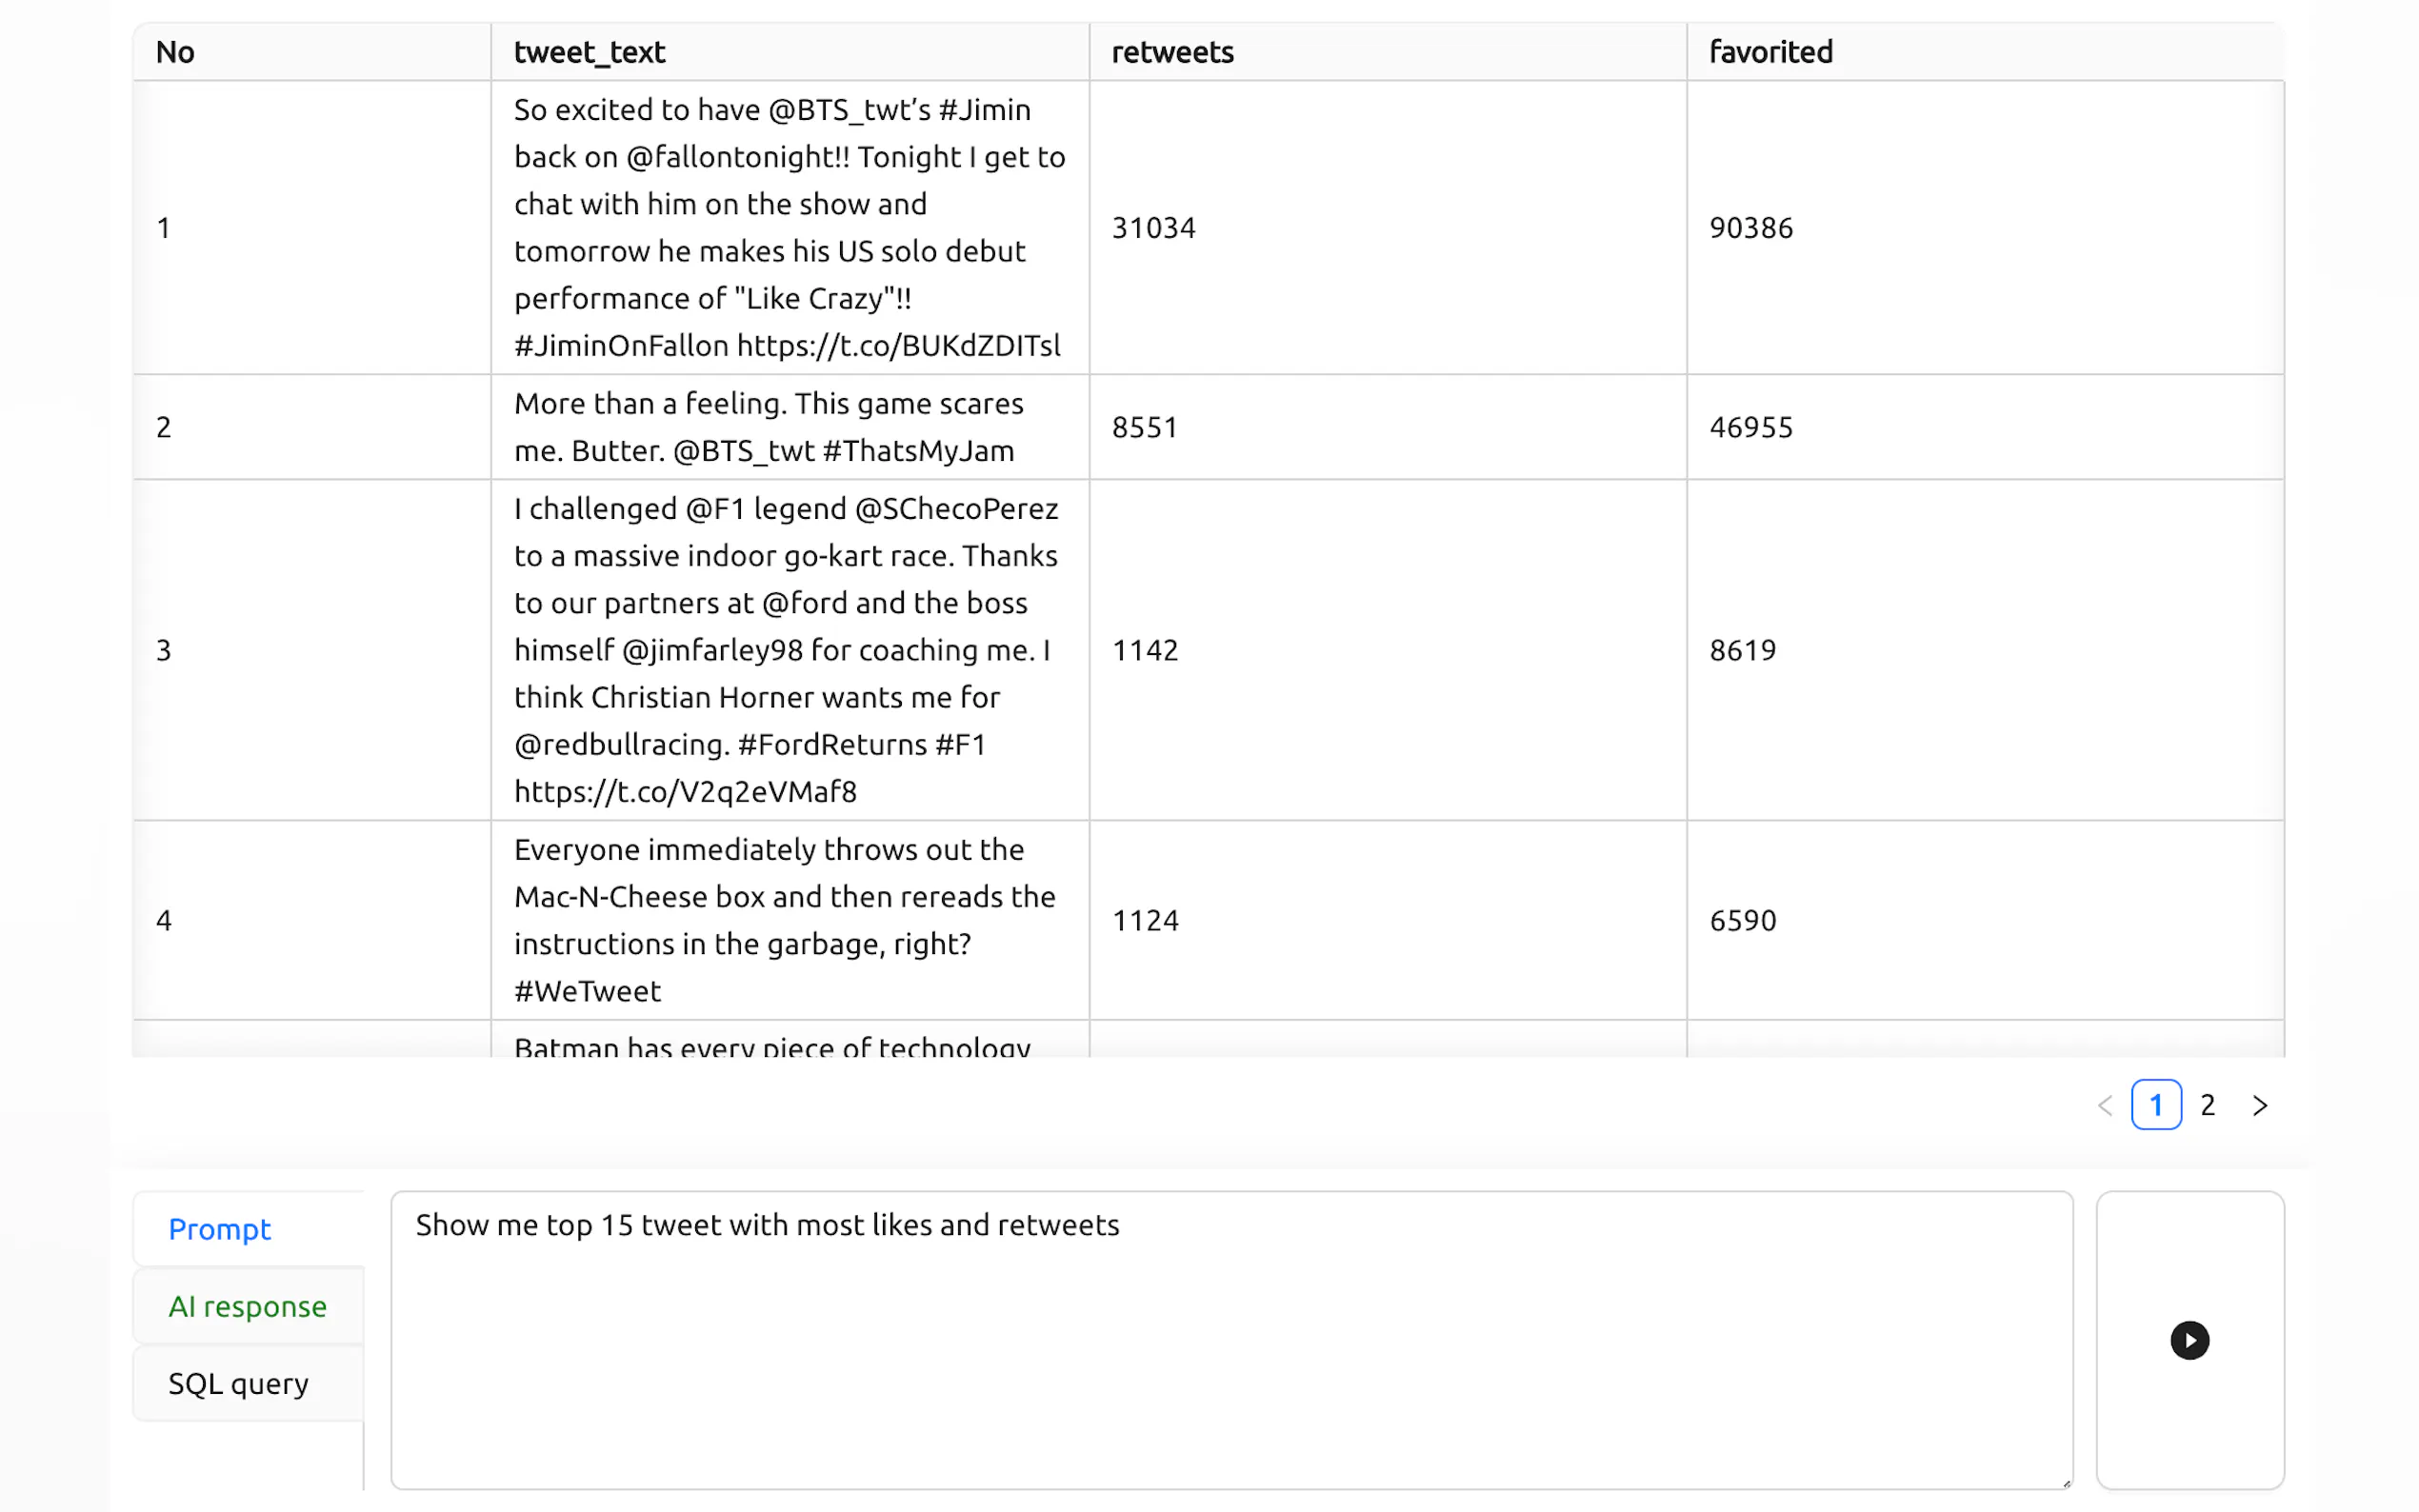Click the previous page arrow
Image resolution: width=2419 pixels, height=1512 pixels.
click(x=2104, y=1105)
